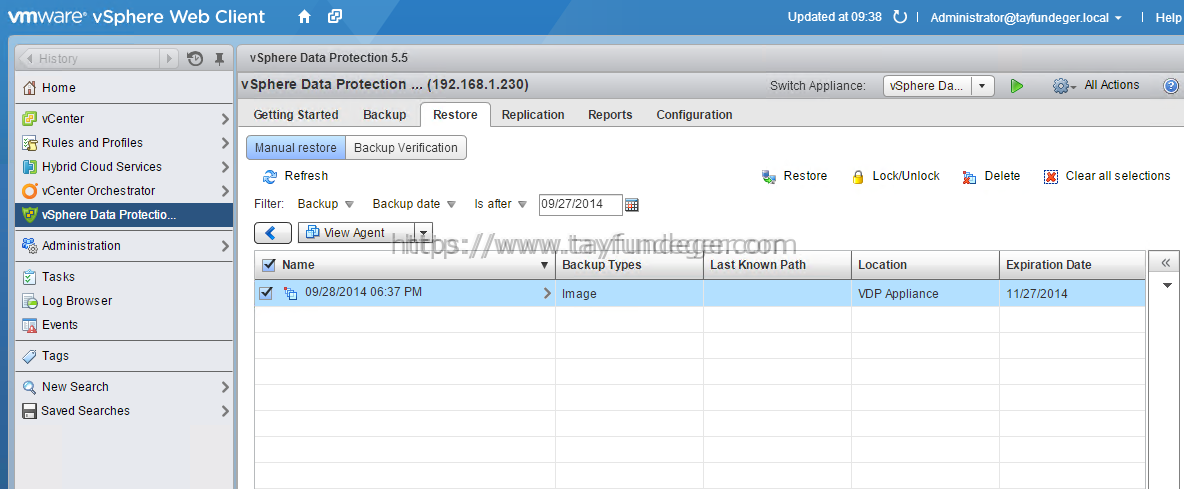1184x489 pixels.
Task: Open the Configuration tab
Action: (x=694, y=115)
